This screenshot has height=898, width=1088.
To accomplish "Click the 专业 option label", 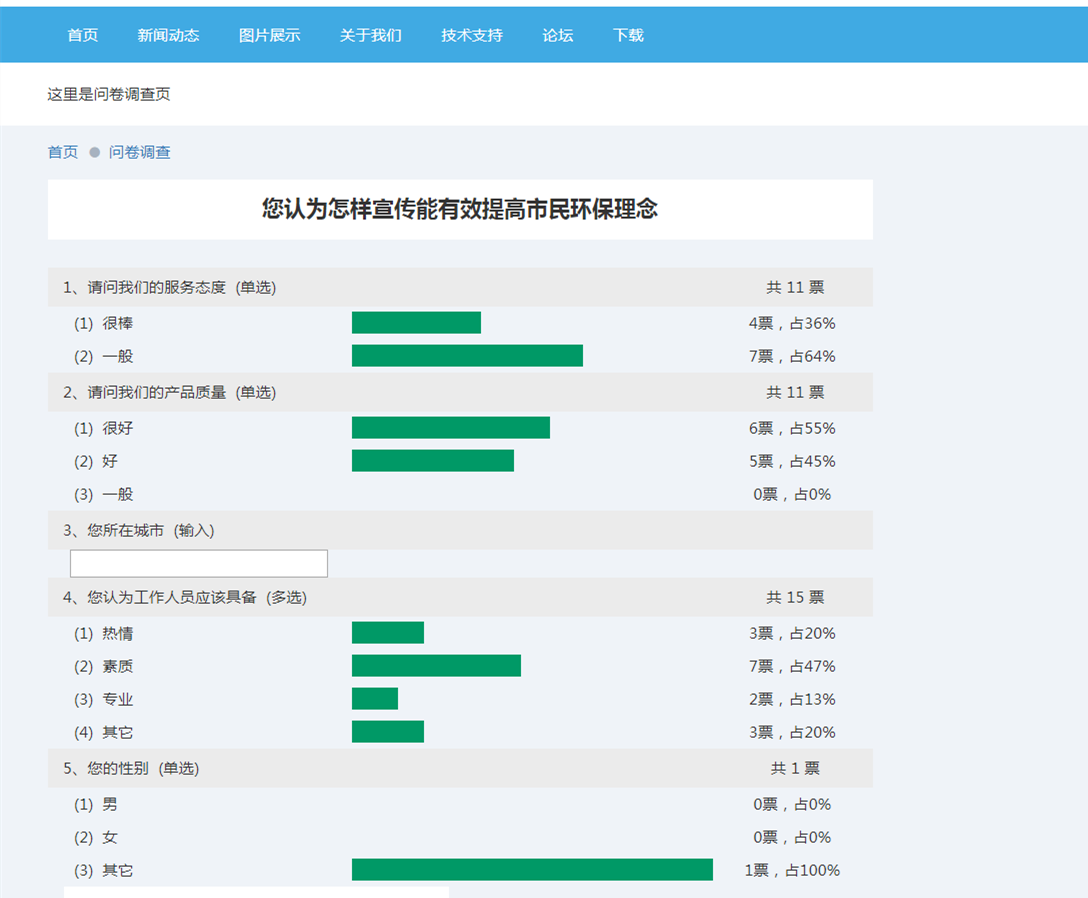I will (x=118, y=700).
